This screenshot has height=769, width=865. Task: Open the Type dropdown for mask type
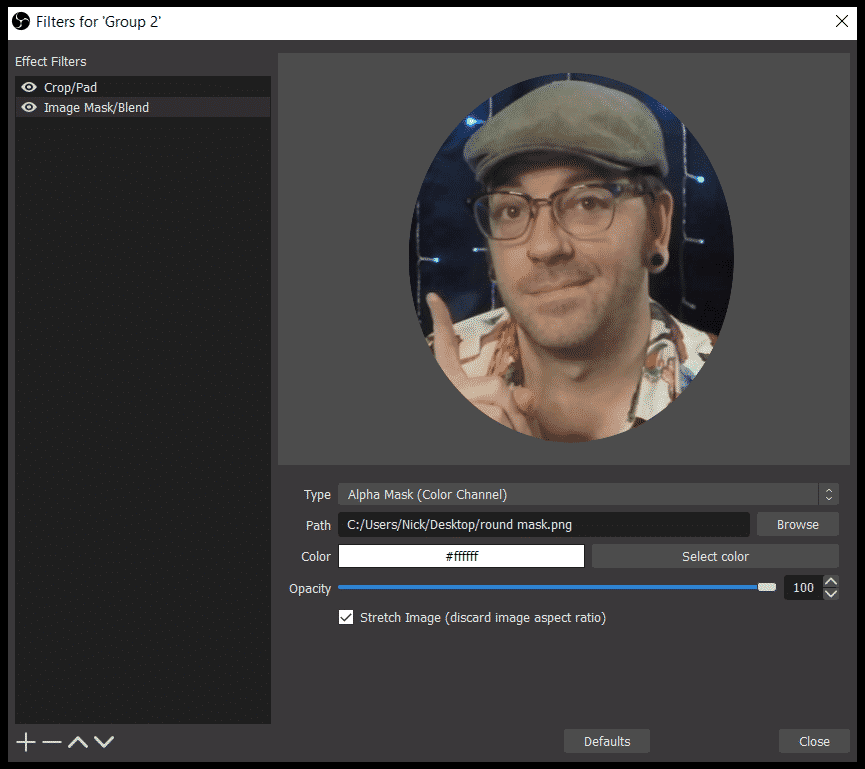point(588,494)
